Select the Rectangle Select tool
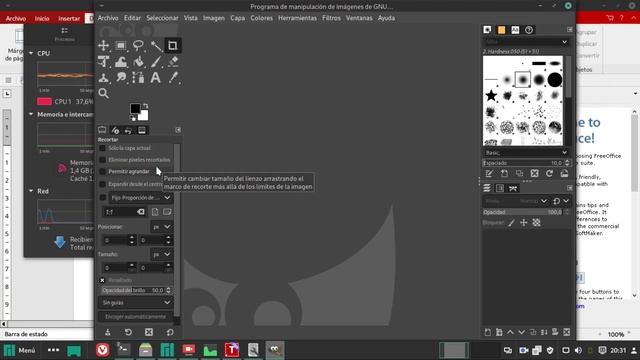 pyautogui.click(x=121, y=45)
